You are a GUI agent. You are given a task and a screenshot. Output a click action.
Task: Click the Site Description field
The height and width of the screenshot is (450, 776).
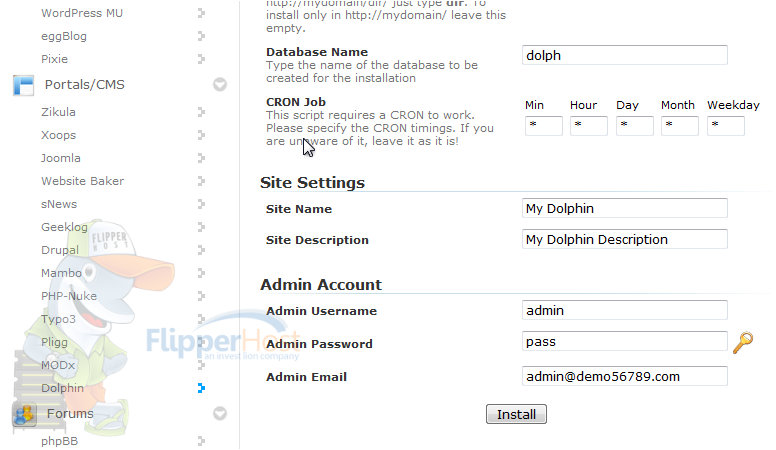click(625, 239)
